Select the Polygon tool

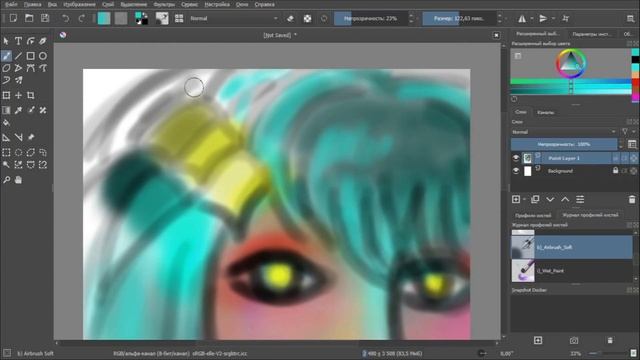6,68
